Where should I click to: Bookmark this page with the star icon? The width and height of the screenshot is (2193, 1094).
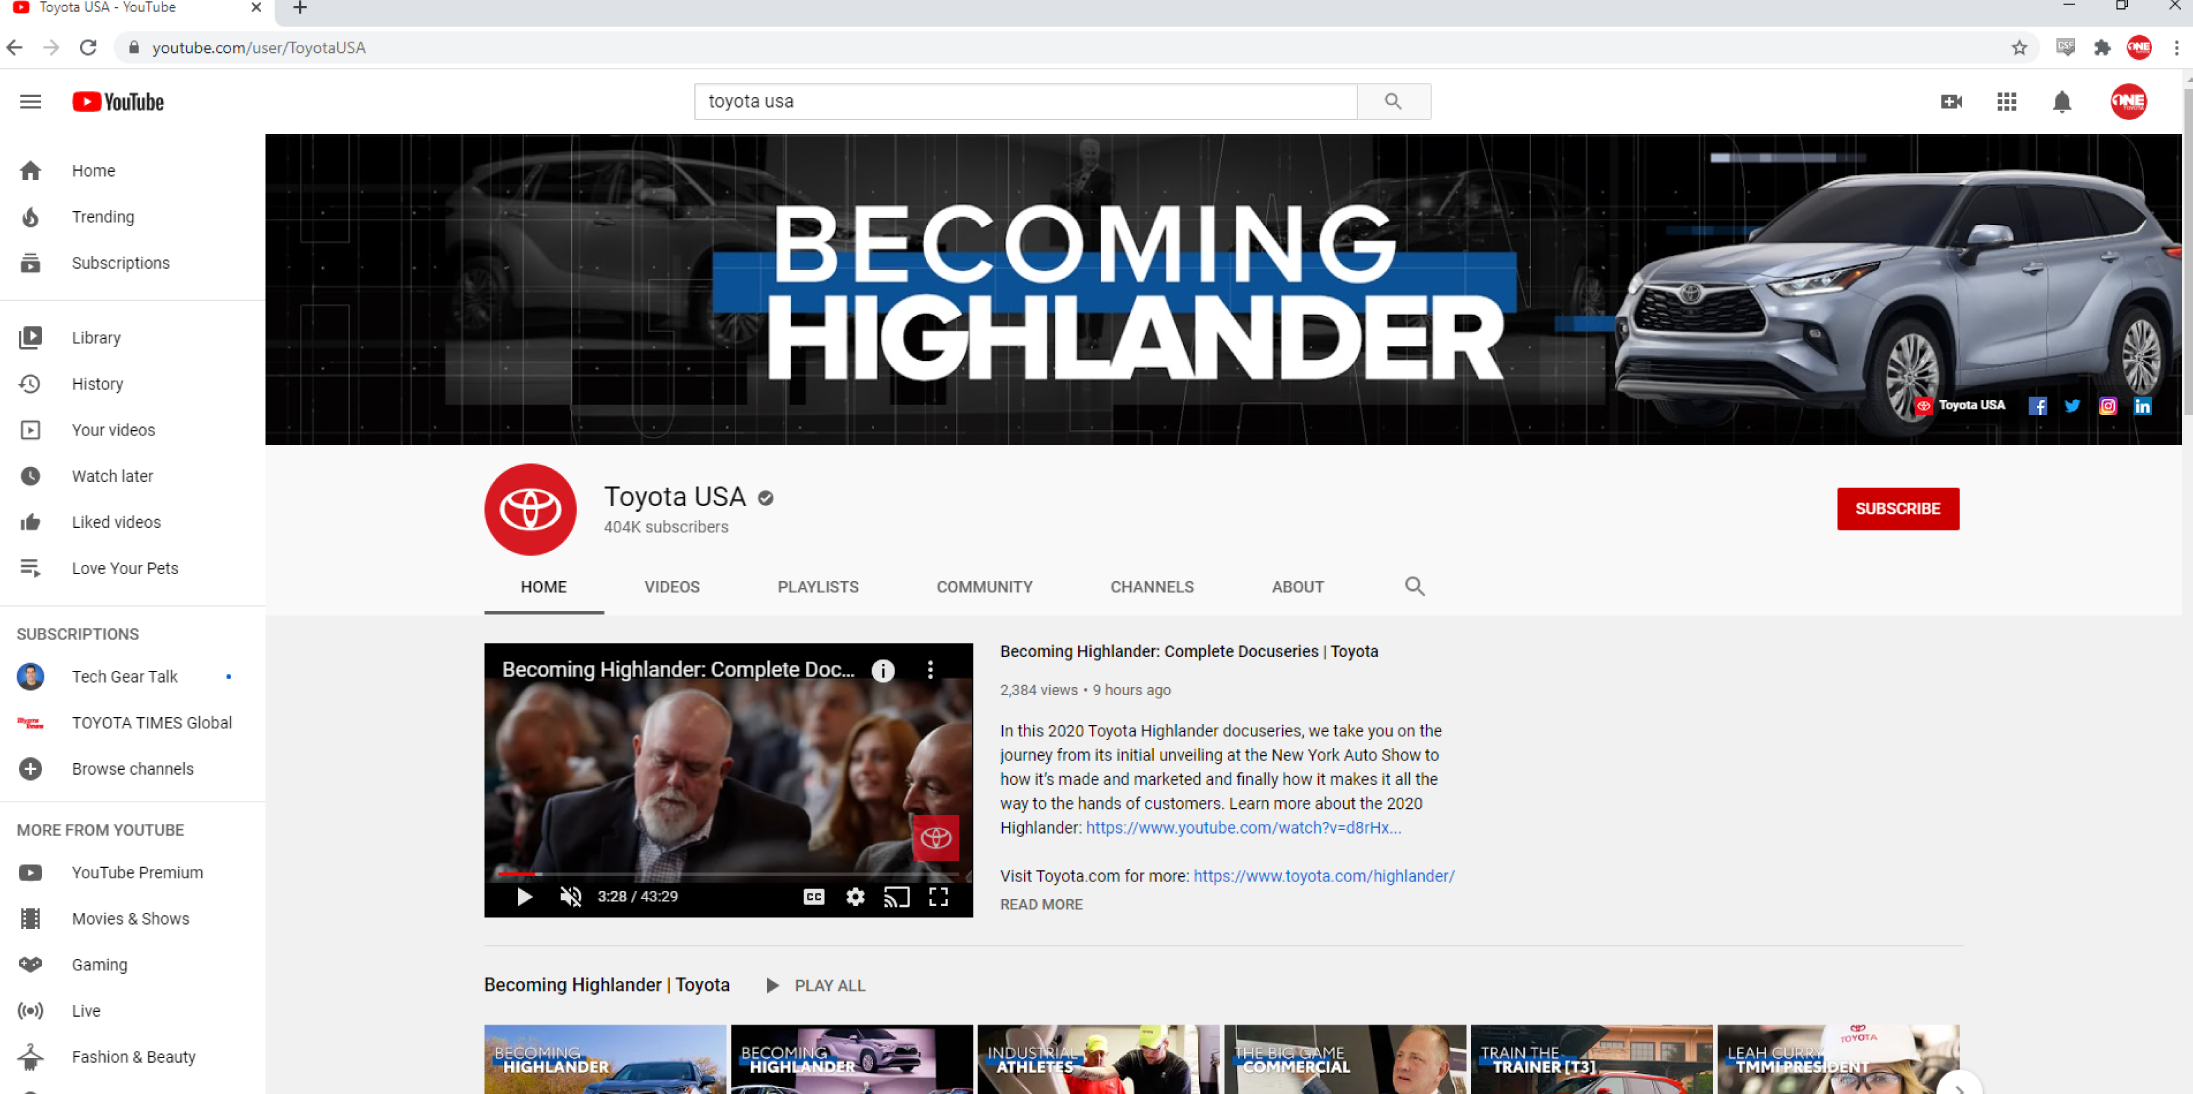click(x=2019, y=47)
